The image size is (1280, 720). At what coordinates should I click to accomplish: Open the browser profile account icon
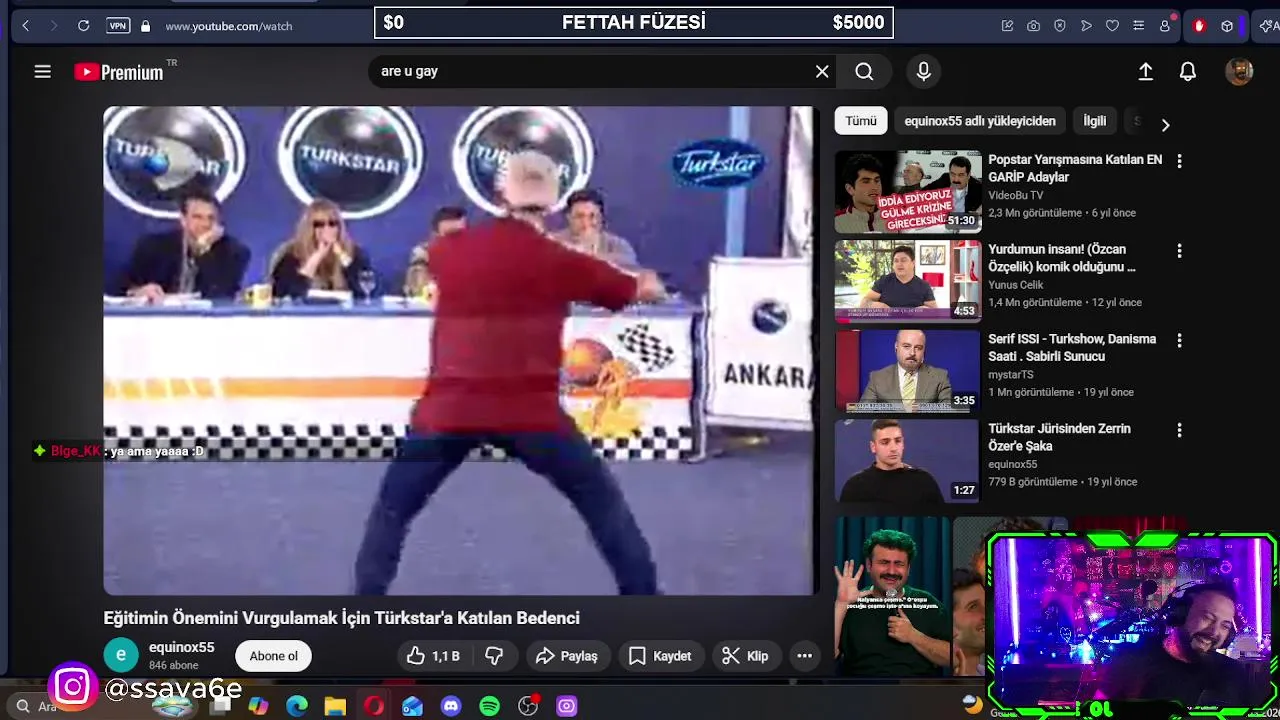click(1165, 26)
